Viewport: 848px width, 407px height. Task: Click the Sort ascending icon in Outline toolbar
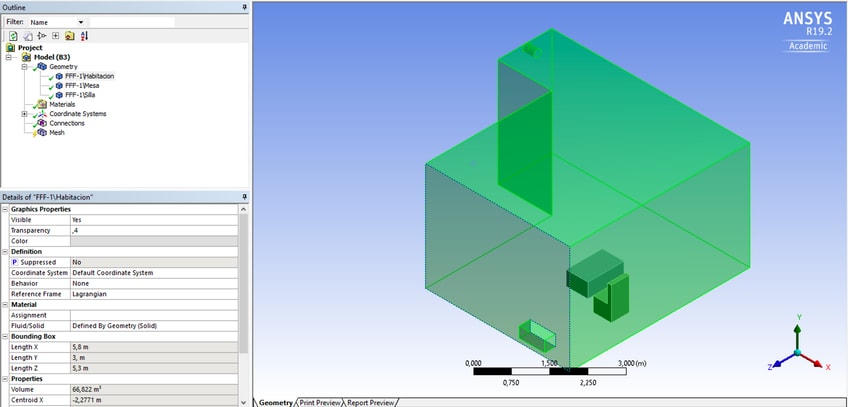[x=84, y=36]
